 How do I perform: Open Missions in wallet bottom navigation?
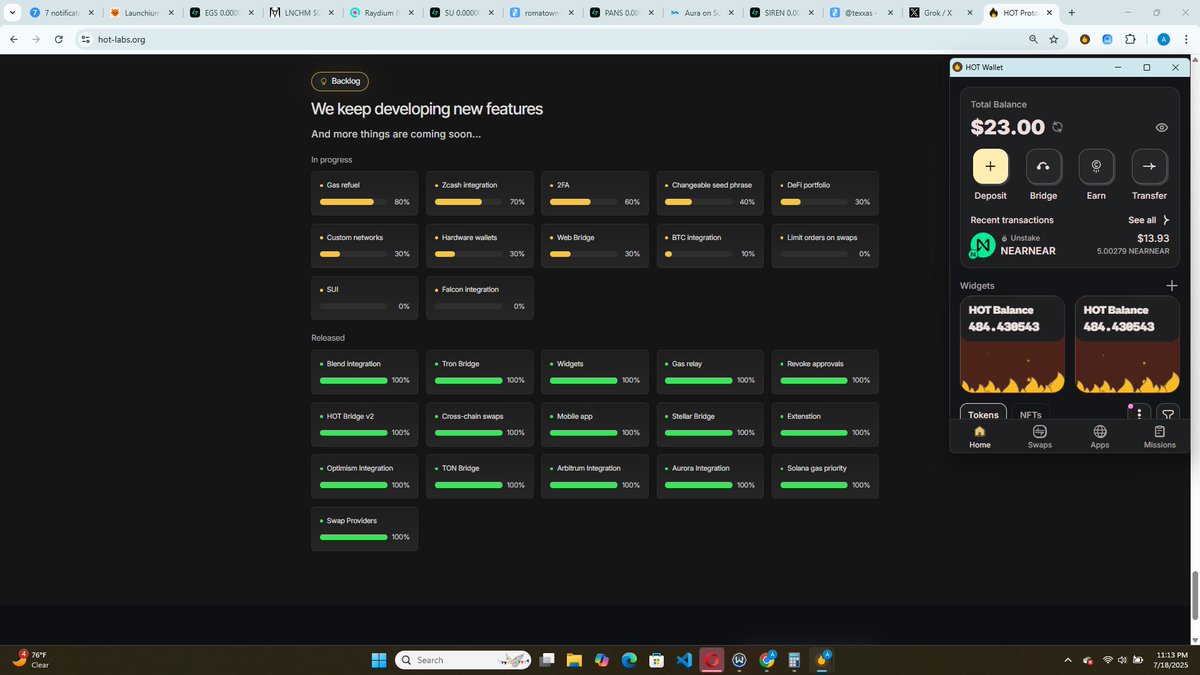tap(1160, 437)
